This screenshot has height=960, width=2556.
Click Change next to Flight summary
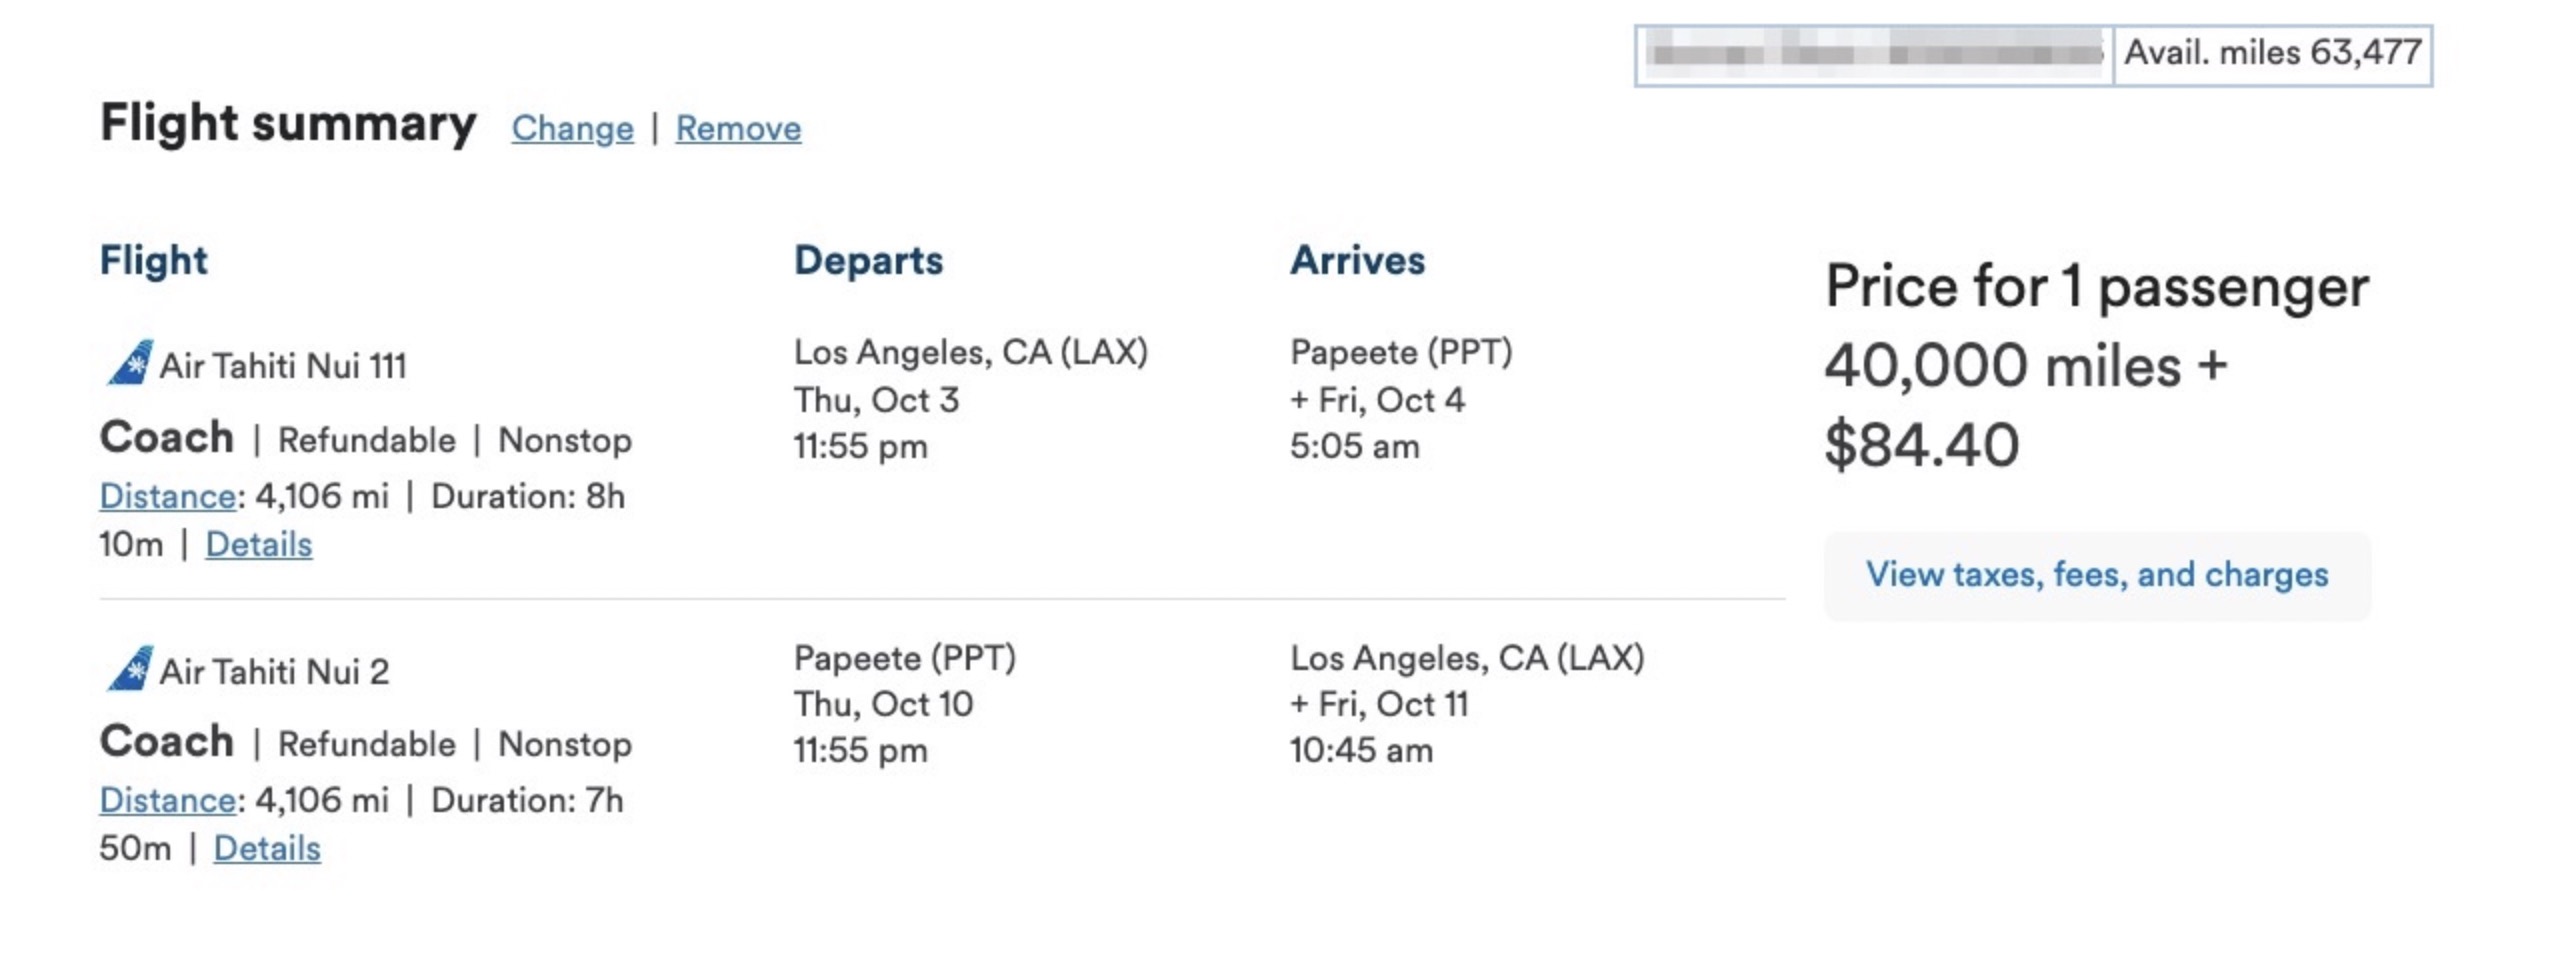pyautogui.click(x=571, y=128)
